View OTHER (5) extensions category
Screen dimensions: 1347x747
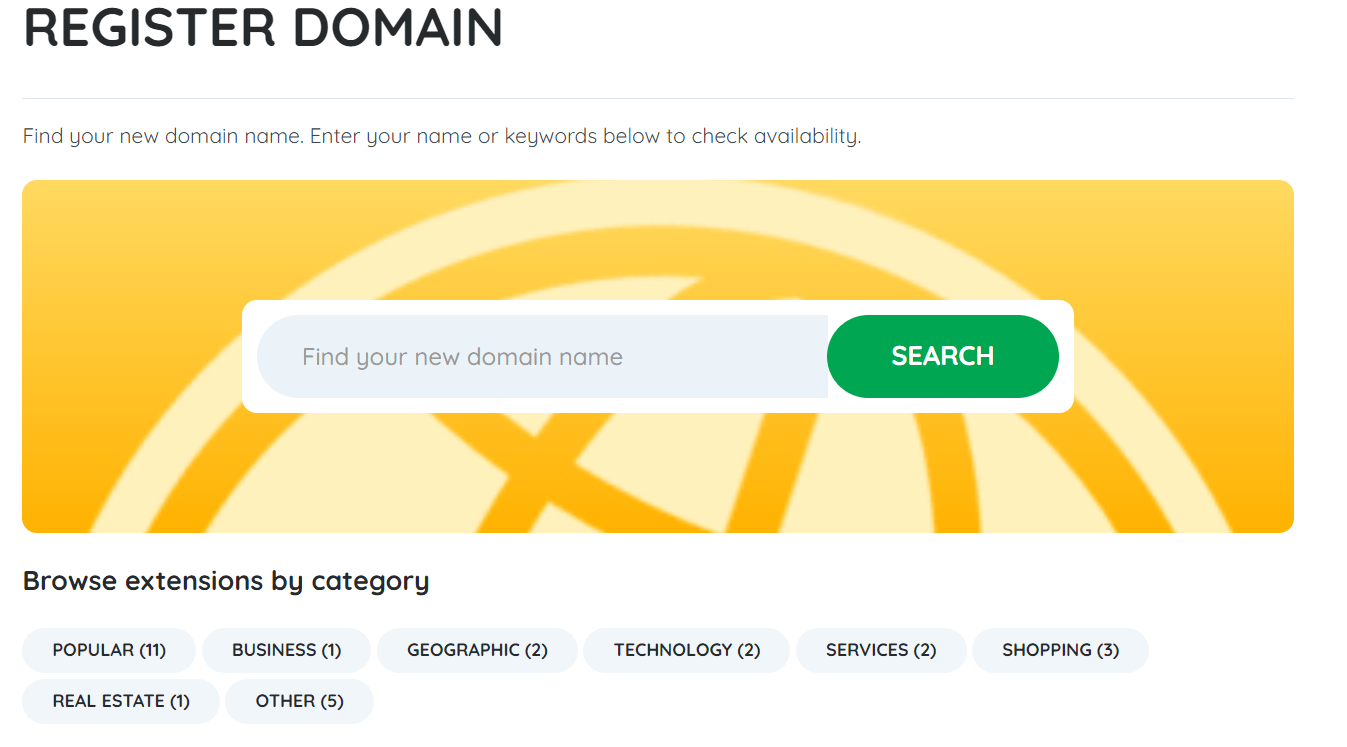pos(299,701)
